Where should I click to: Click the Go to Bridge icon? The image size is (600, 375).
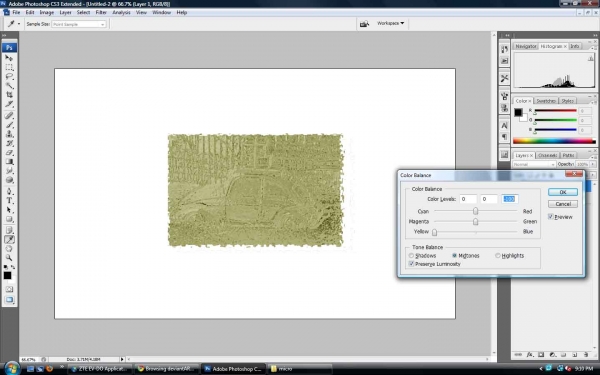pyautogui.click(x=364, y=24)
